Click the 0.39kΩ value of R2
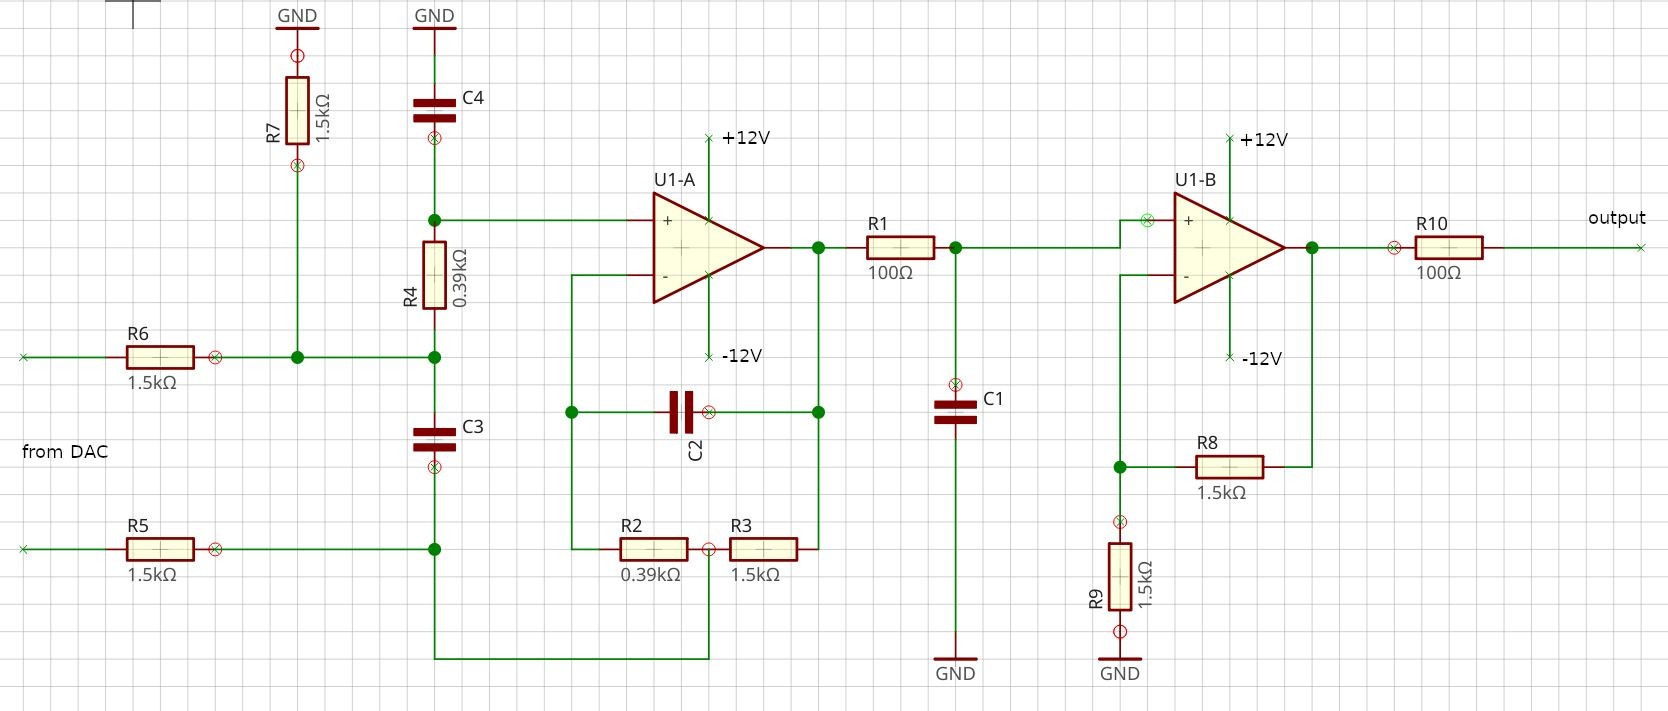 (x=650, y=575)
